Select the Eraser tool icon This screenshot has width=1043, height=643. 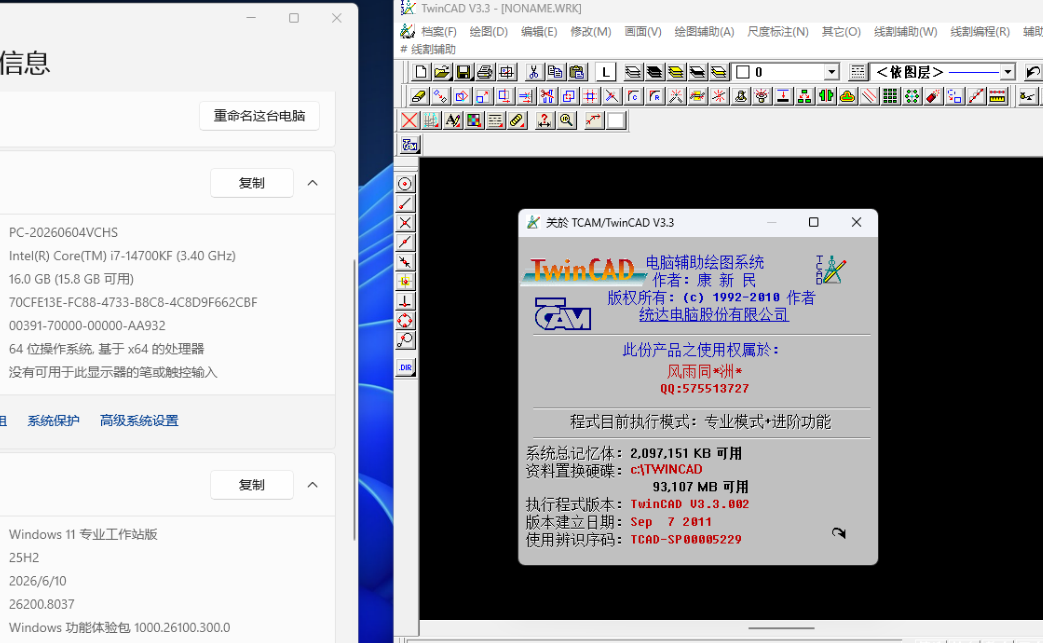pyautogui.click(x=418, y=96)
